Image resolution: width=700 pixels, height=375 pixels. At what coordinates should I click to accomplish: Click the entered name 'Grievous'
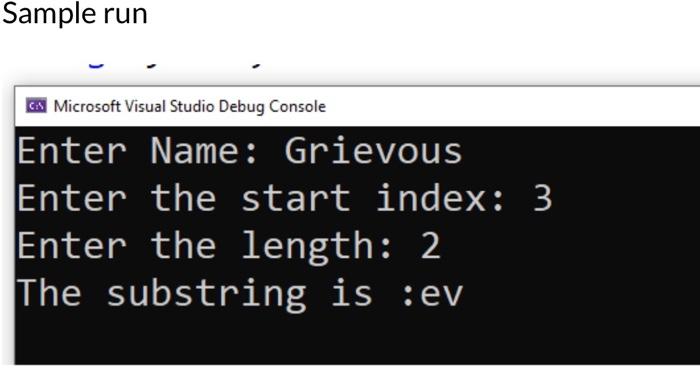pyautogui.click(x=373, y=151)
